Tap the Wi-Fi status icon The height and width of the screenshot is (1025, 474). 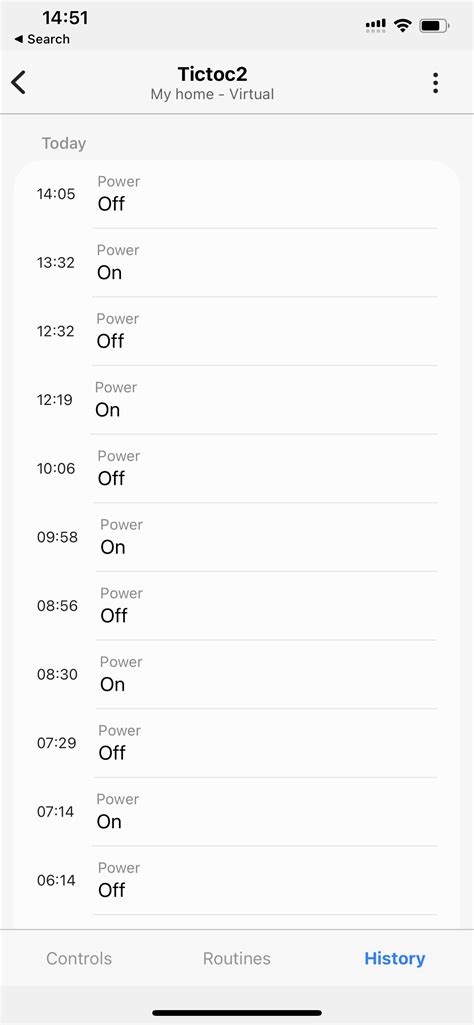(403, 26)
